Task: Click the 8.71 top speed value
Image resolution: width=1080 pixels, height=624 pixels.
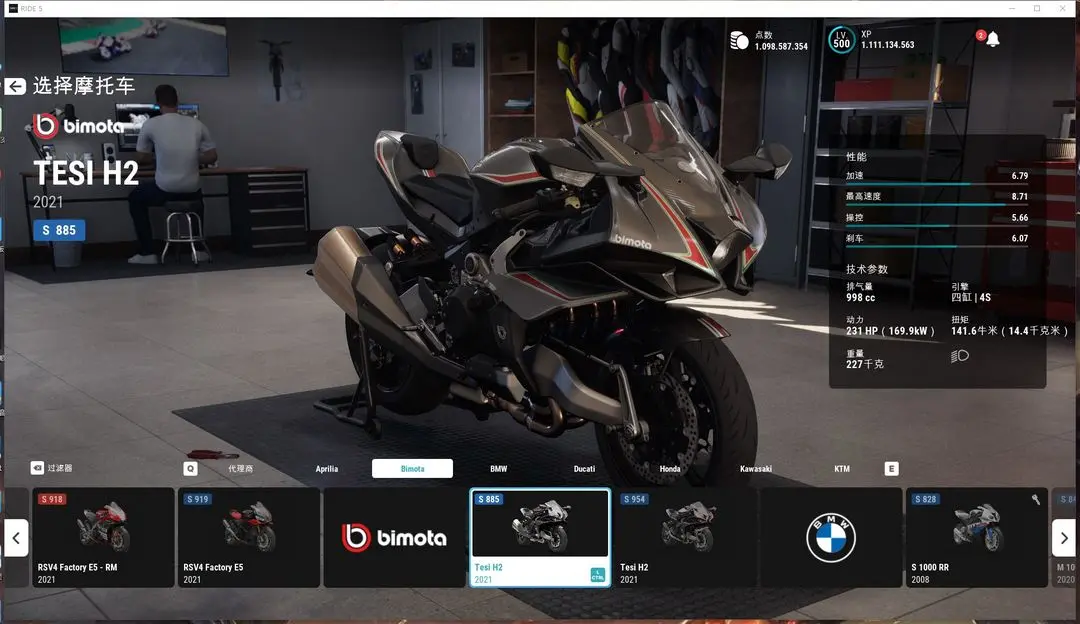Action: (x=1019, y=196)
